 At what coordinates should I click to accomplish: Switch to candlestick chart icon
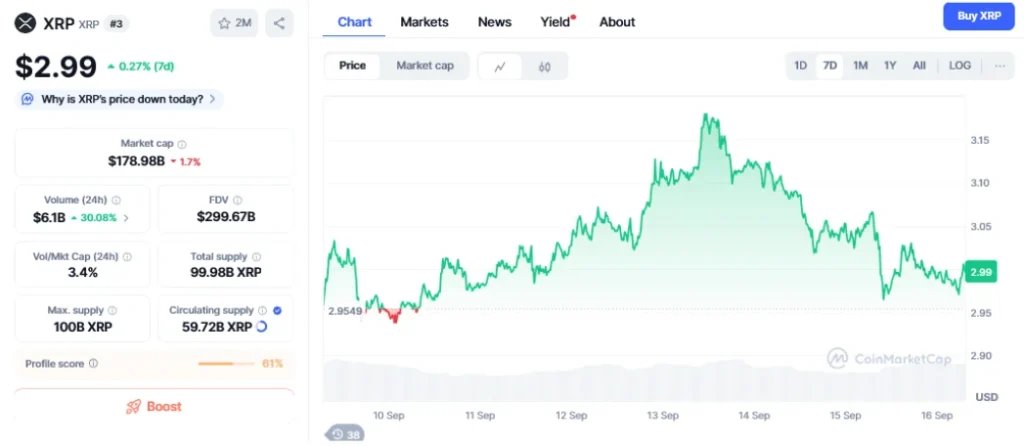pyautogui.click(x=545, y=67)
